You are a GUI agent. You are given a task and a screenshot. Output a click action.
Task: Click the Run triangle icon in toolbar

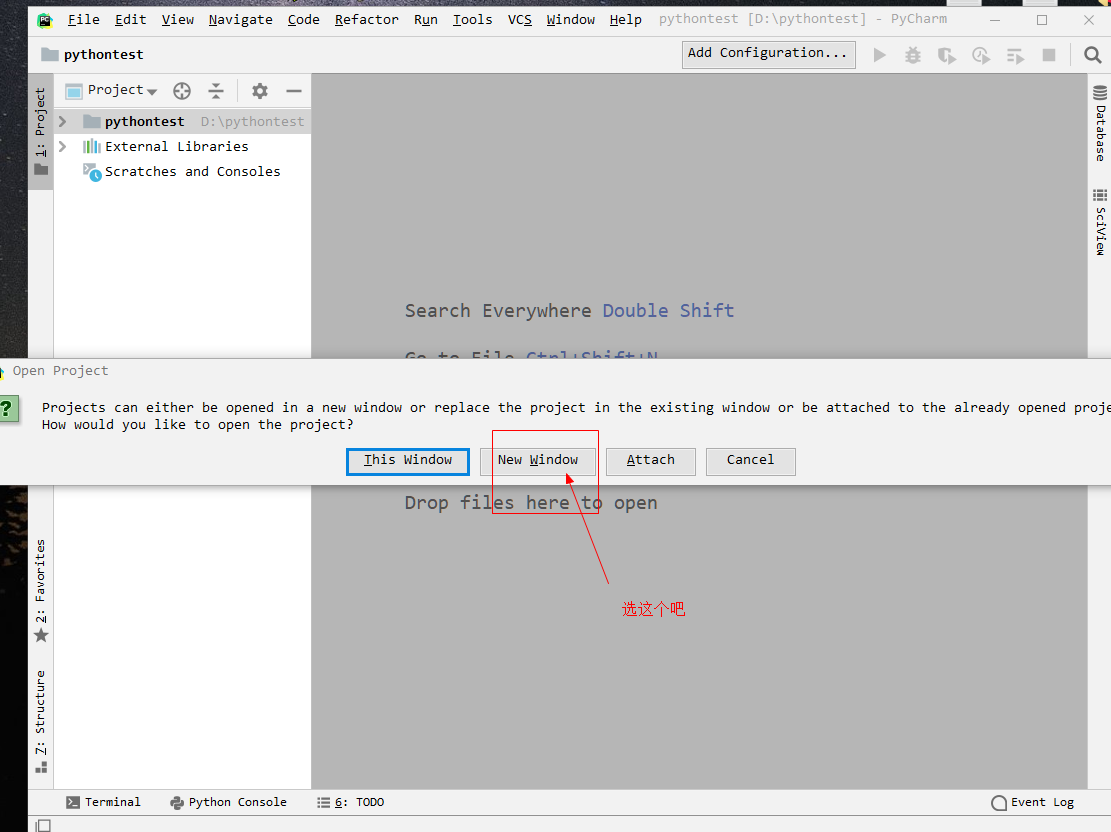click(879, 55)
